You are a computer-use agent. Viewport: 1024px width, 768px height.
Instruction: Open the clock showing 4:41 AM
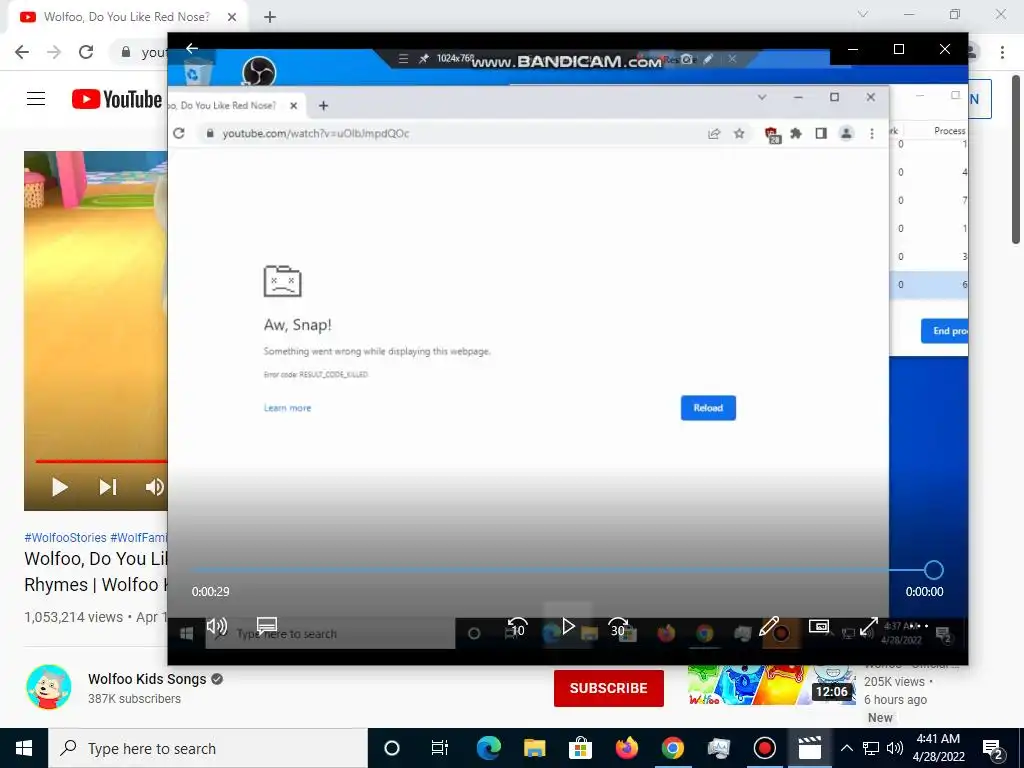[938, 748]
